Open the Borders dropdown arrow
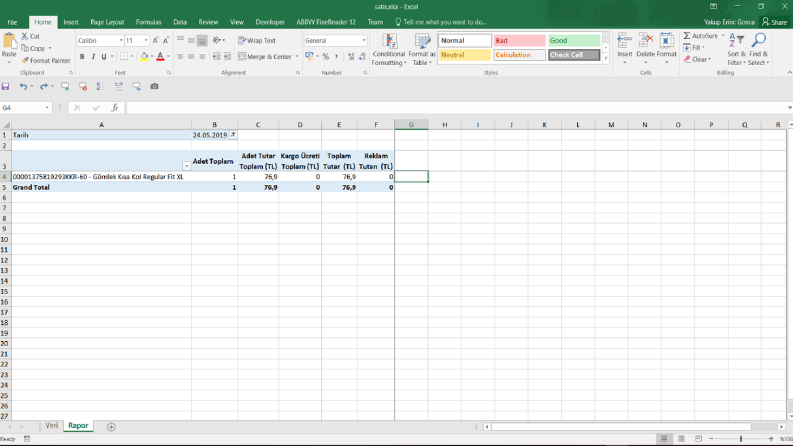793x446 pixels. click(132, 57)
